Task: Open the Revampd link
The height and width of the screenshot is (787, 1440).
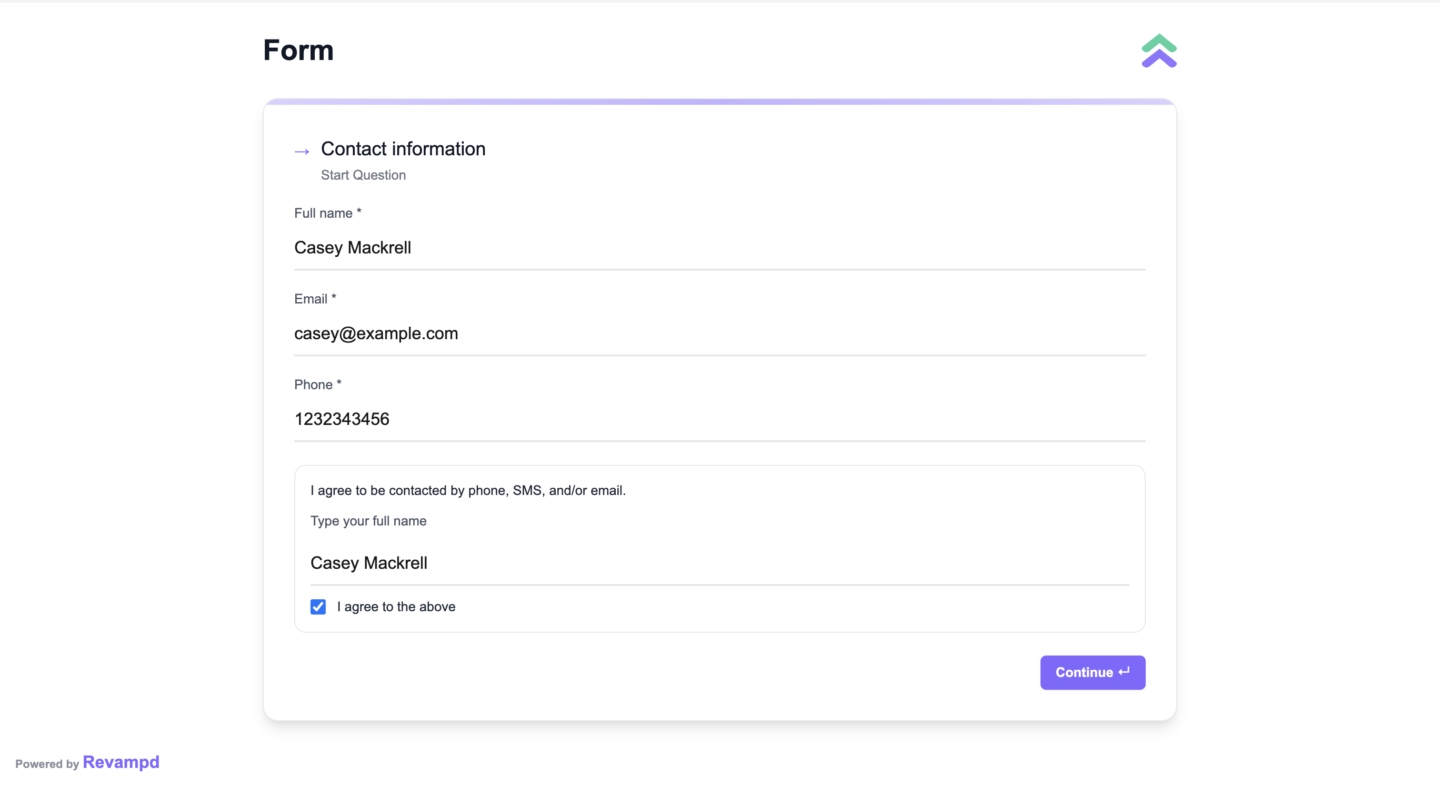Action: [x=121, y=762]
